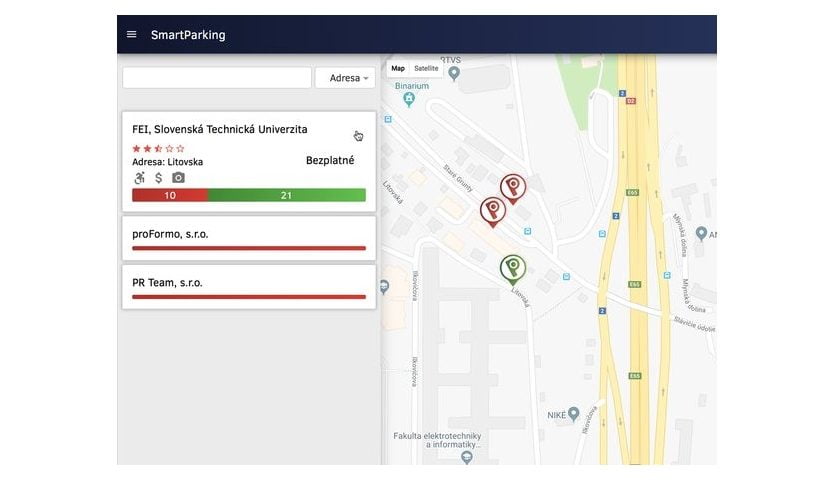
Task: Click the red occupied segment showing 10
Action: [170, 195]
